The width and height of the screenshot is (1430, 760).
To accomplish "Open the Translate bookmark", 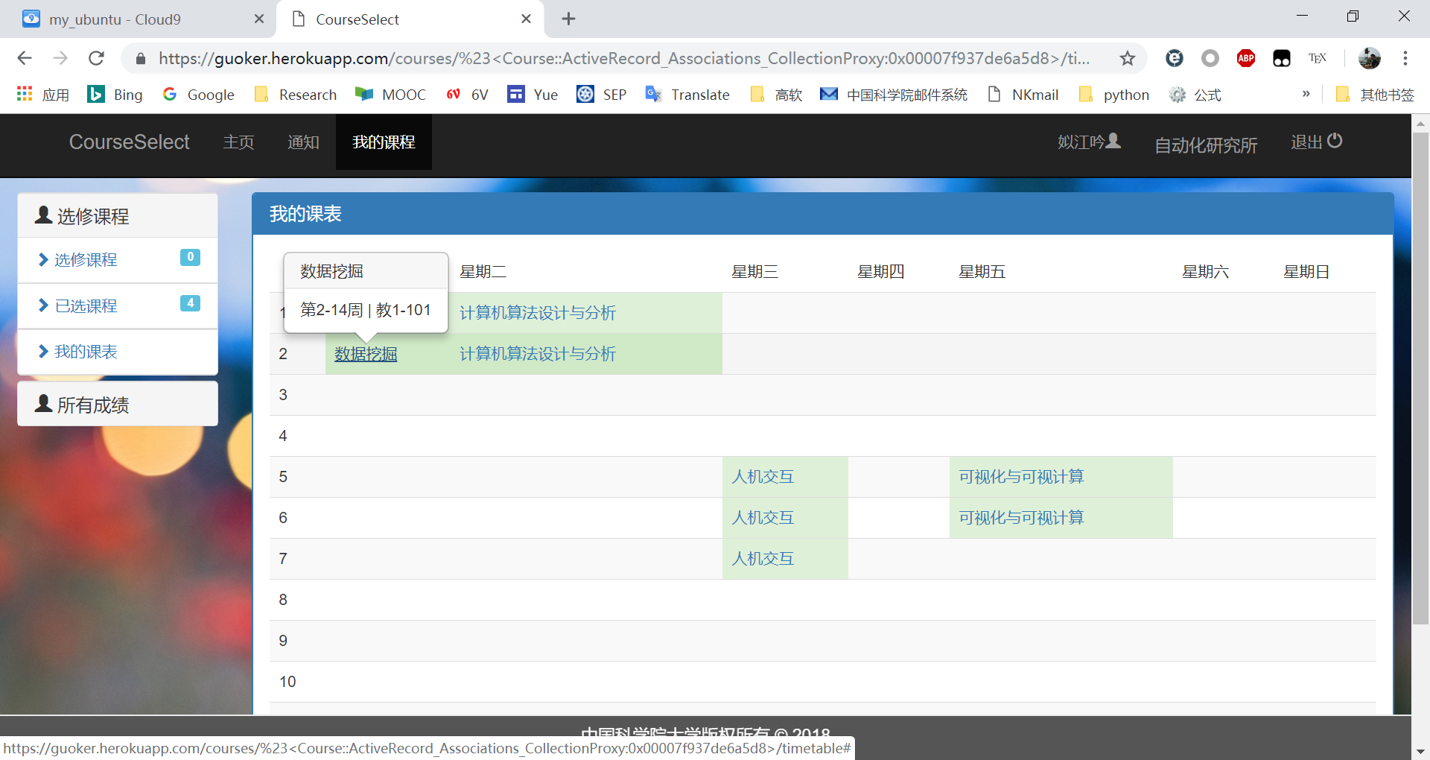I will point(687,94).
